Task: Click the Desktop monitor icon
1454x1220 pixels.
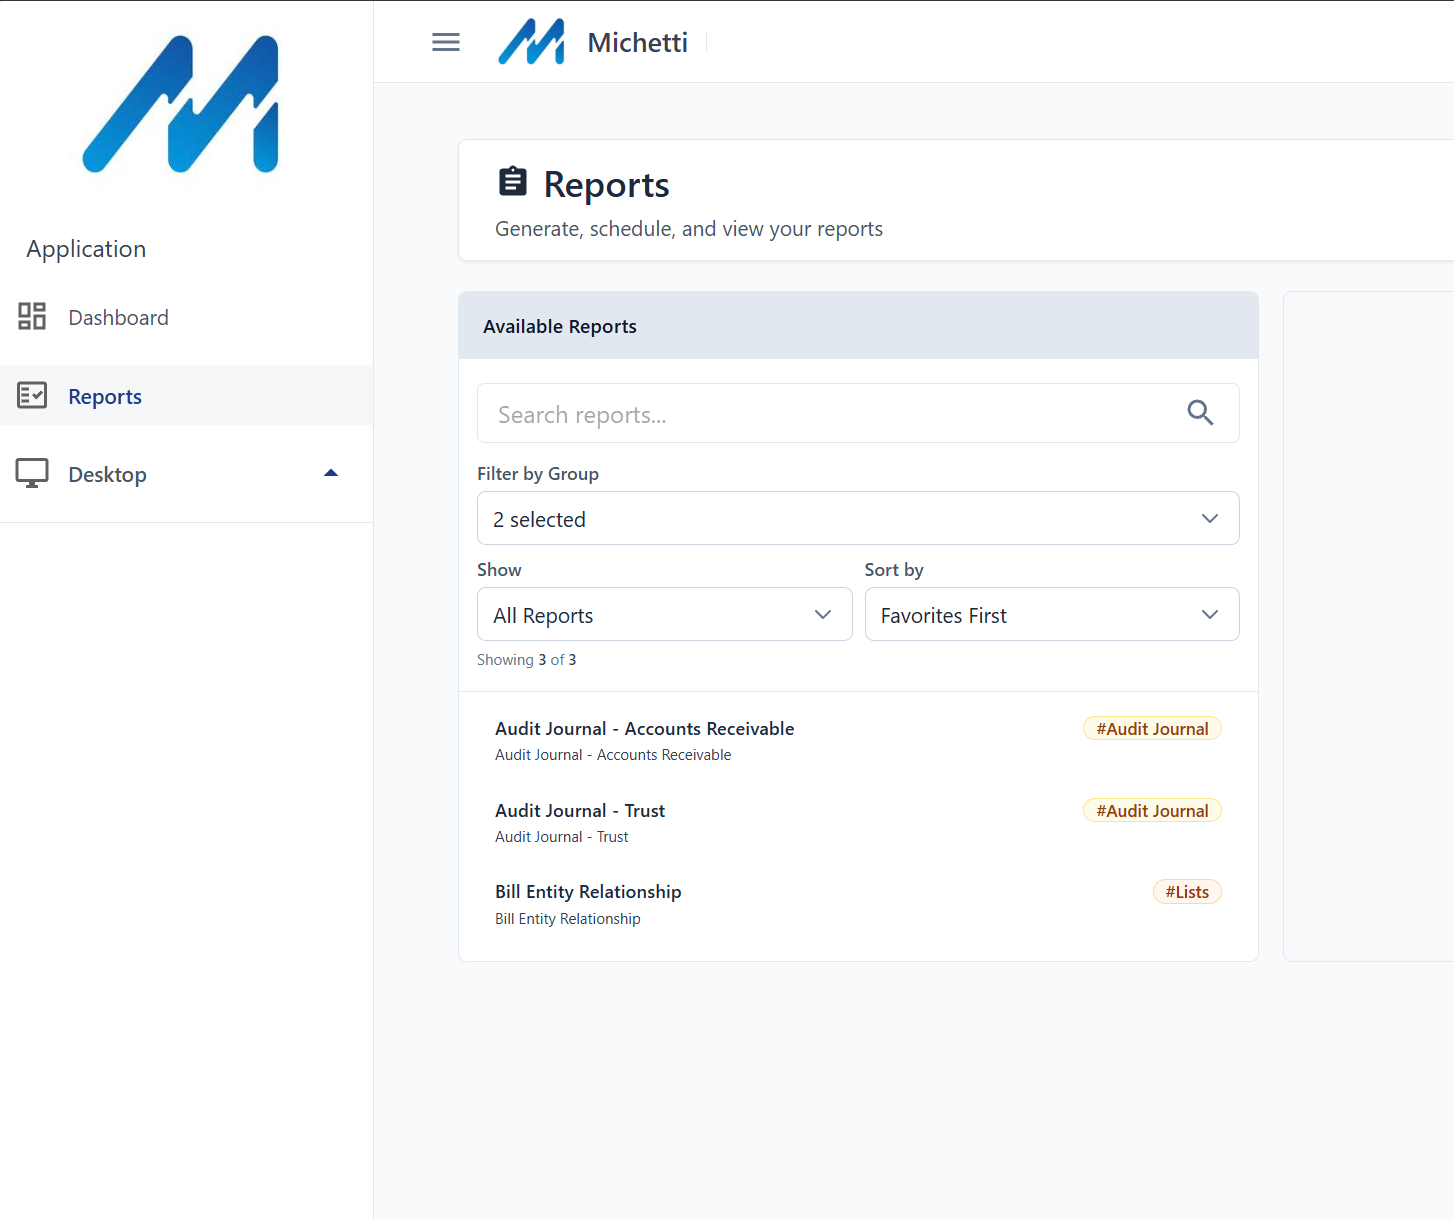Action: (x=32, y=474)
